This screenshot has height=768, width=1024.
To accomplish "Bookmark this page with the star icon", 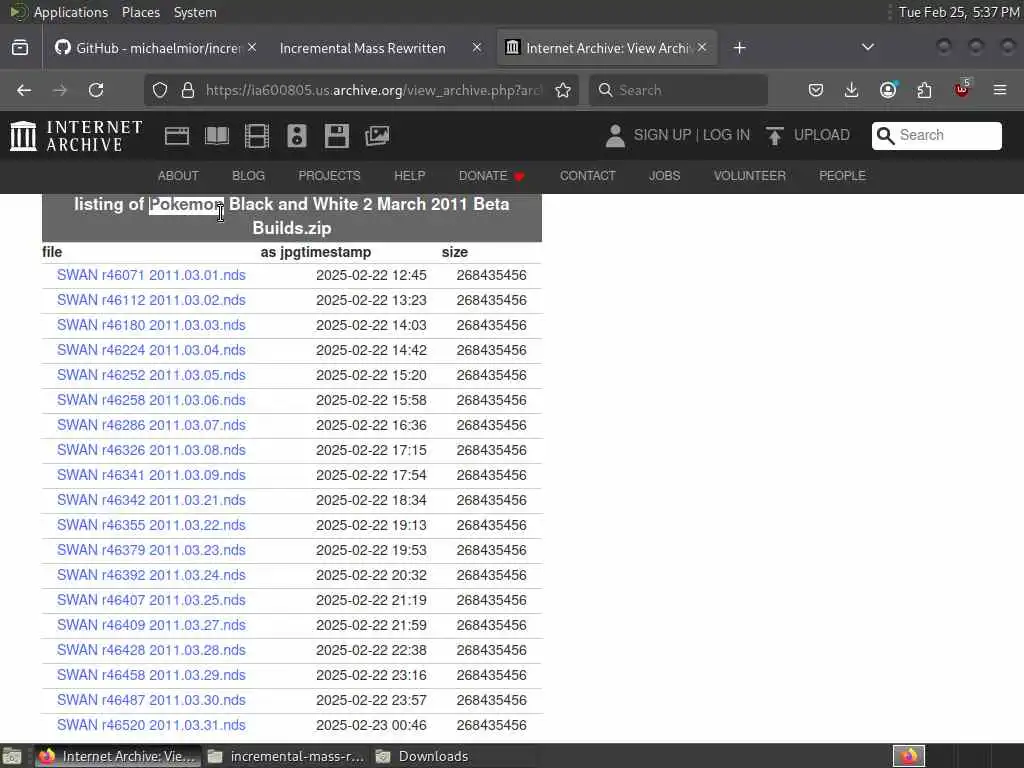I will pos(563,90).
